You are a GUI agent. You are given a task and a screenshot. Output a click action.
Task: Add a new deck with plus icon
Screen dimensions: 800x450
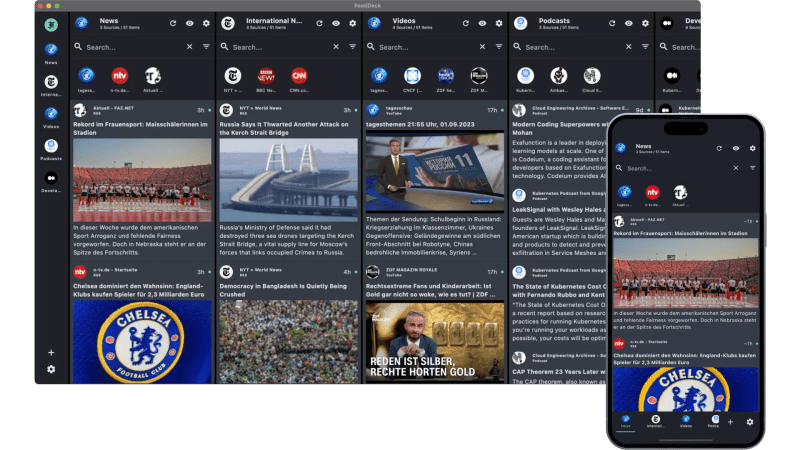(51, 353)
